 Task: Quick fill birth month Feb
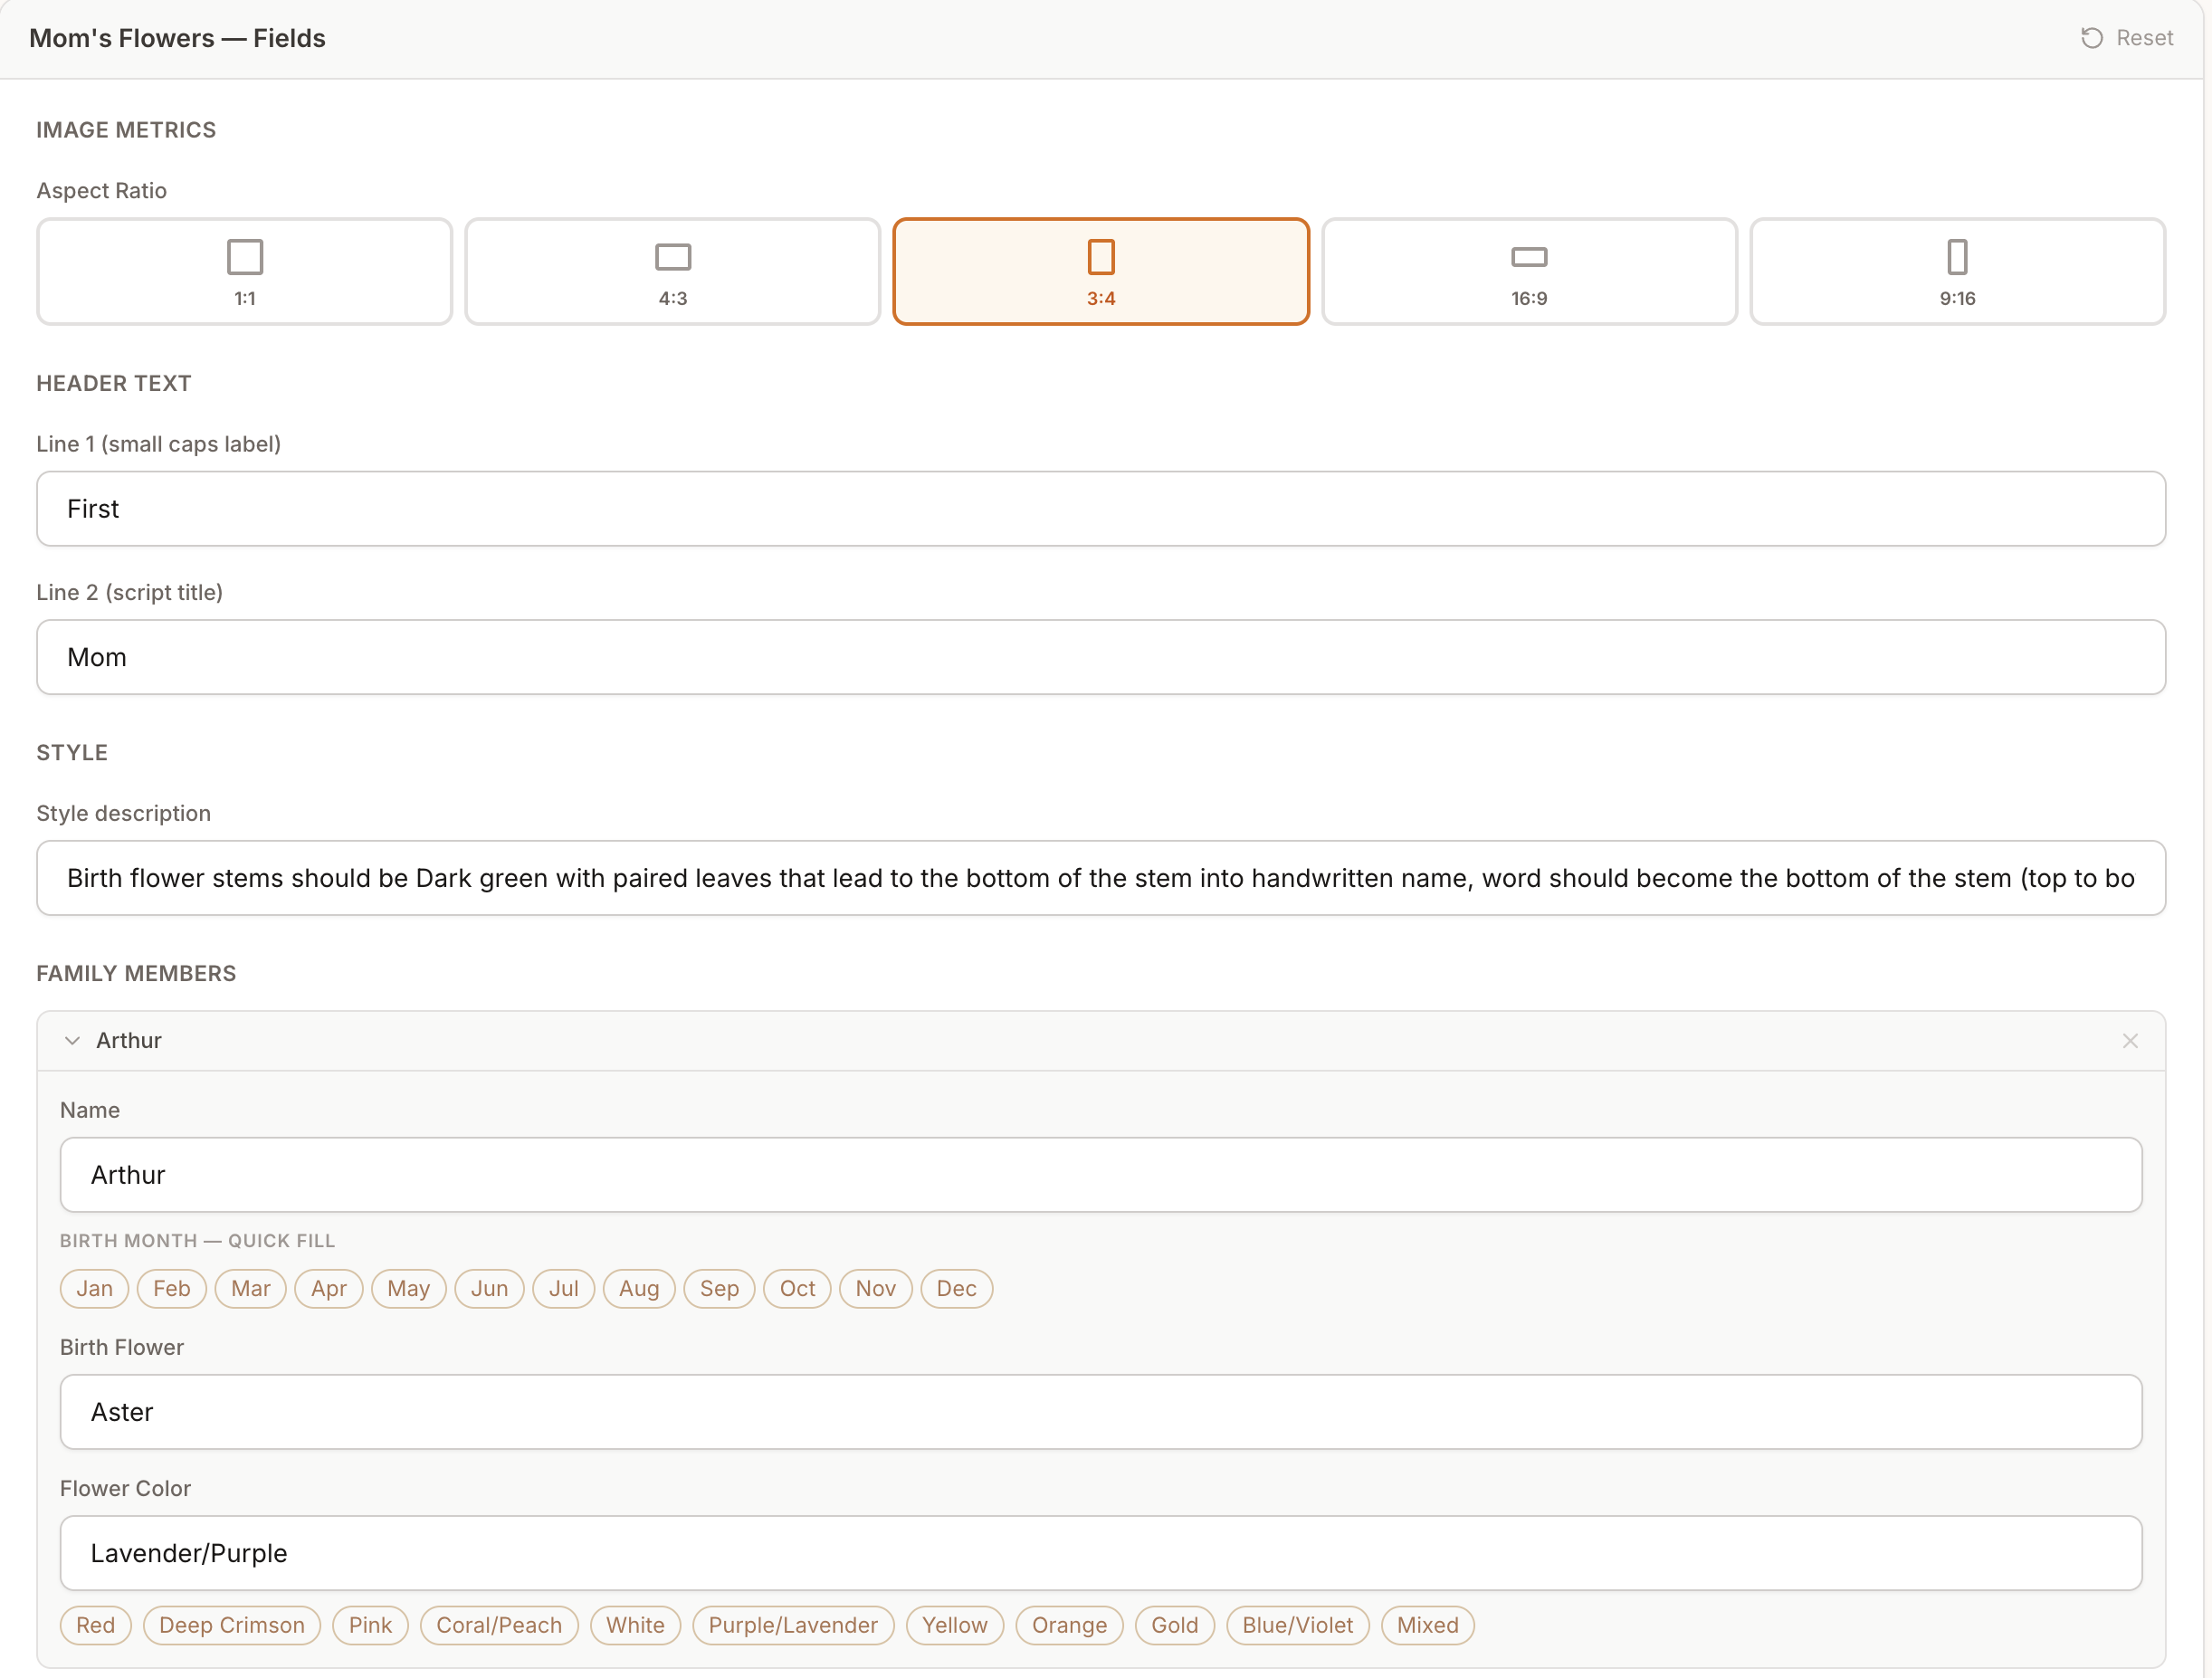(171, 1288)
